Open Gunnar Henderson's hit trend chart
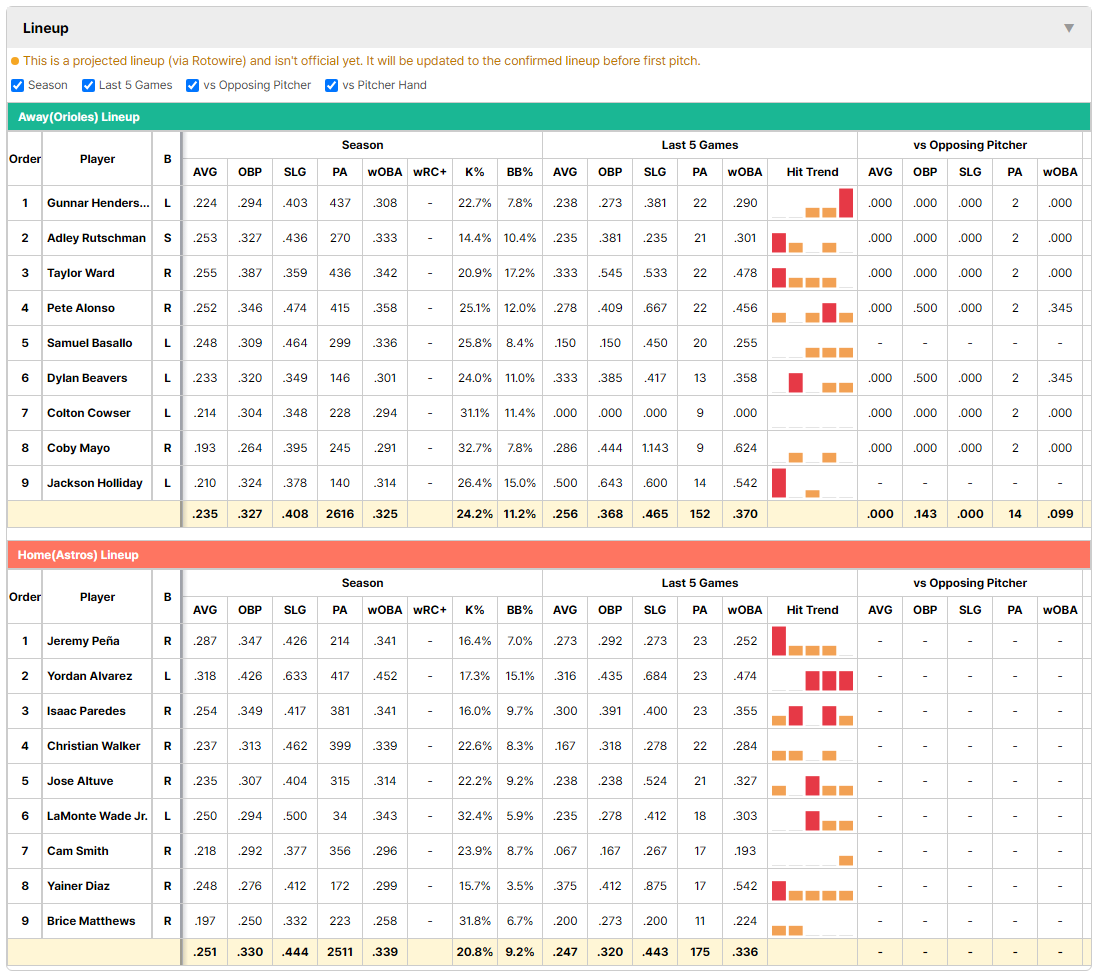The height and width of the screenshot is (977, 1098). pos(812,203)
